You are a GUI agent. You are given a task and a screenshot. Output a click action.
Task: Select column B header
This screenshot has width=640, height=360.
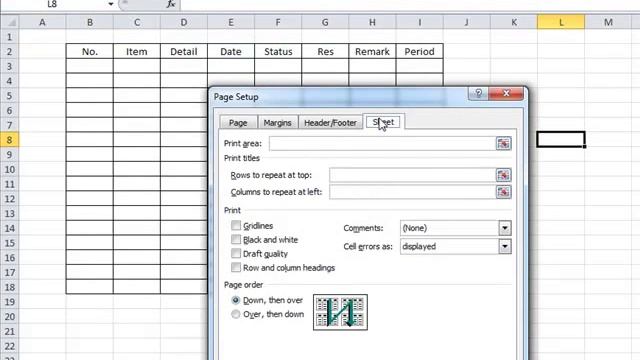pos(89,22)
